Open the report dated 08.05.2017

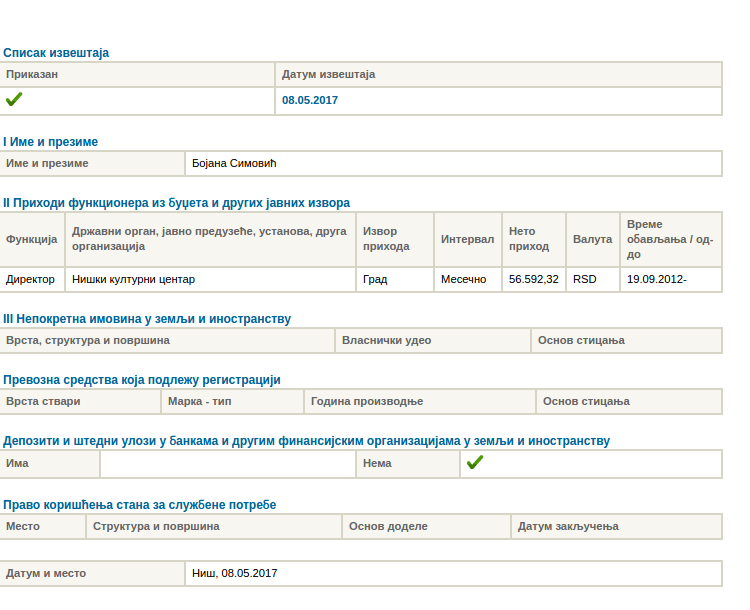[x=310, y=101]
